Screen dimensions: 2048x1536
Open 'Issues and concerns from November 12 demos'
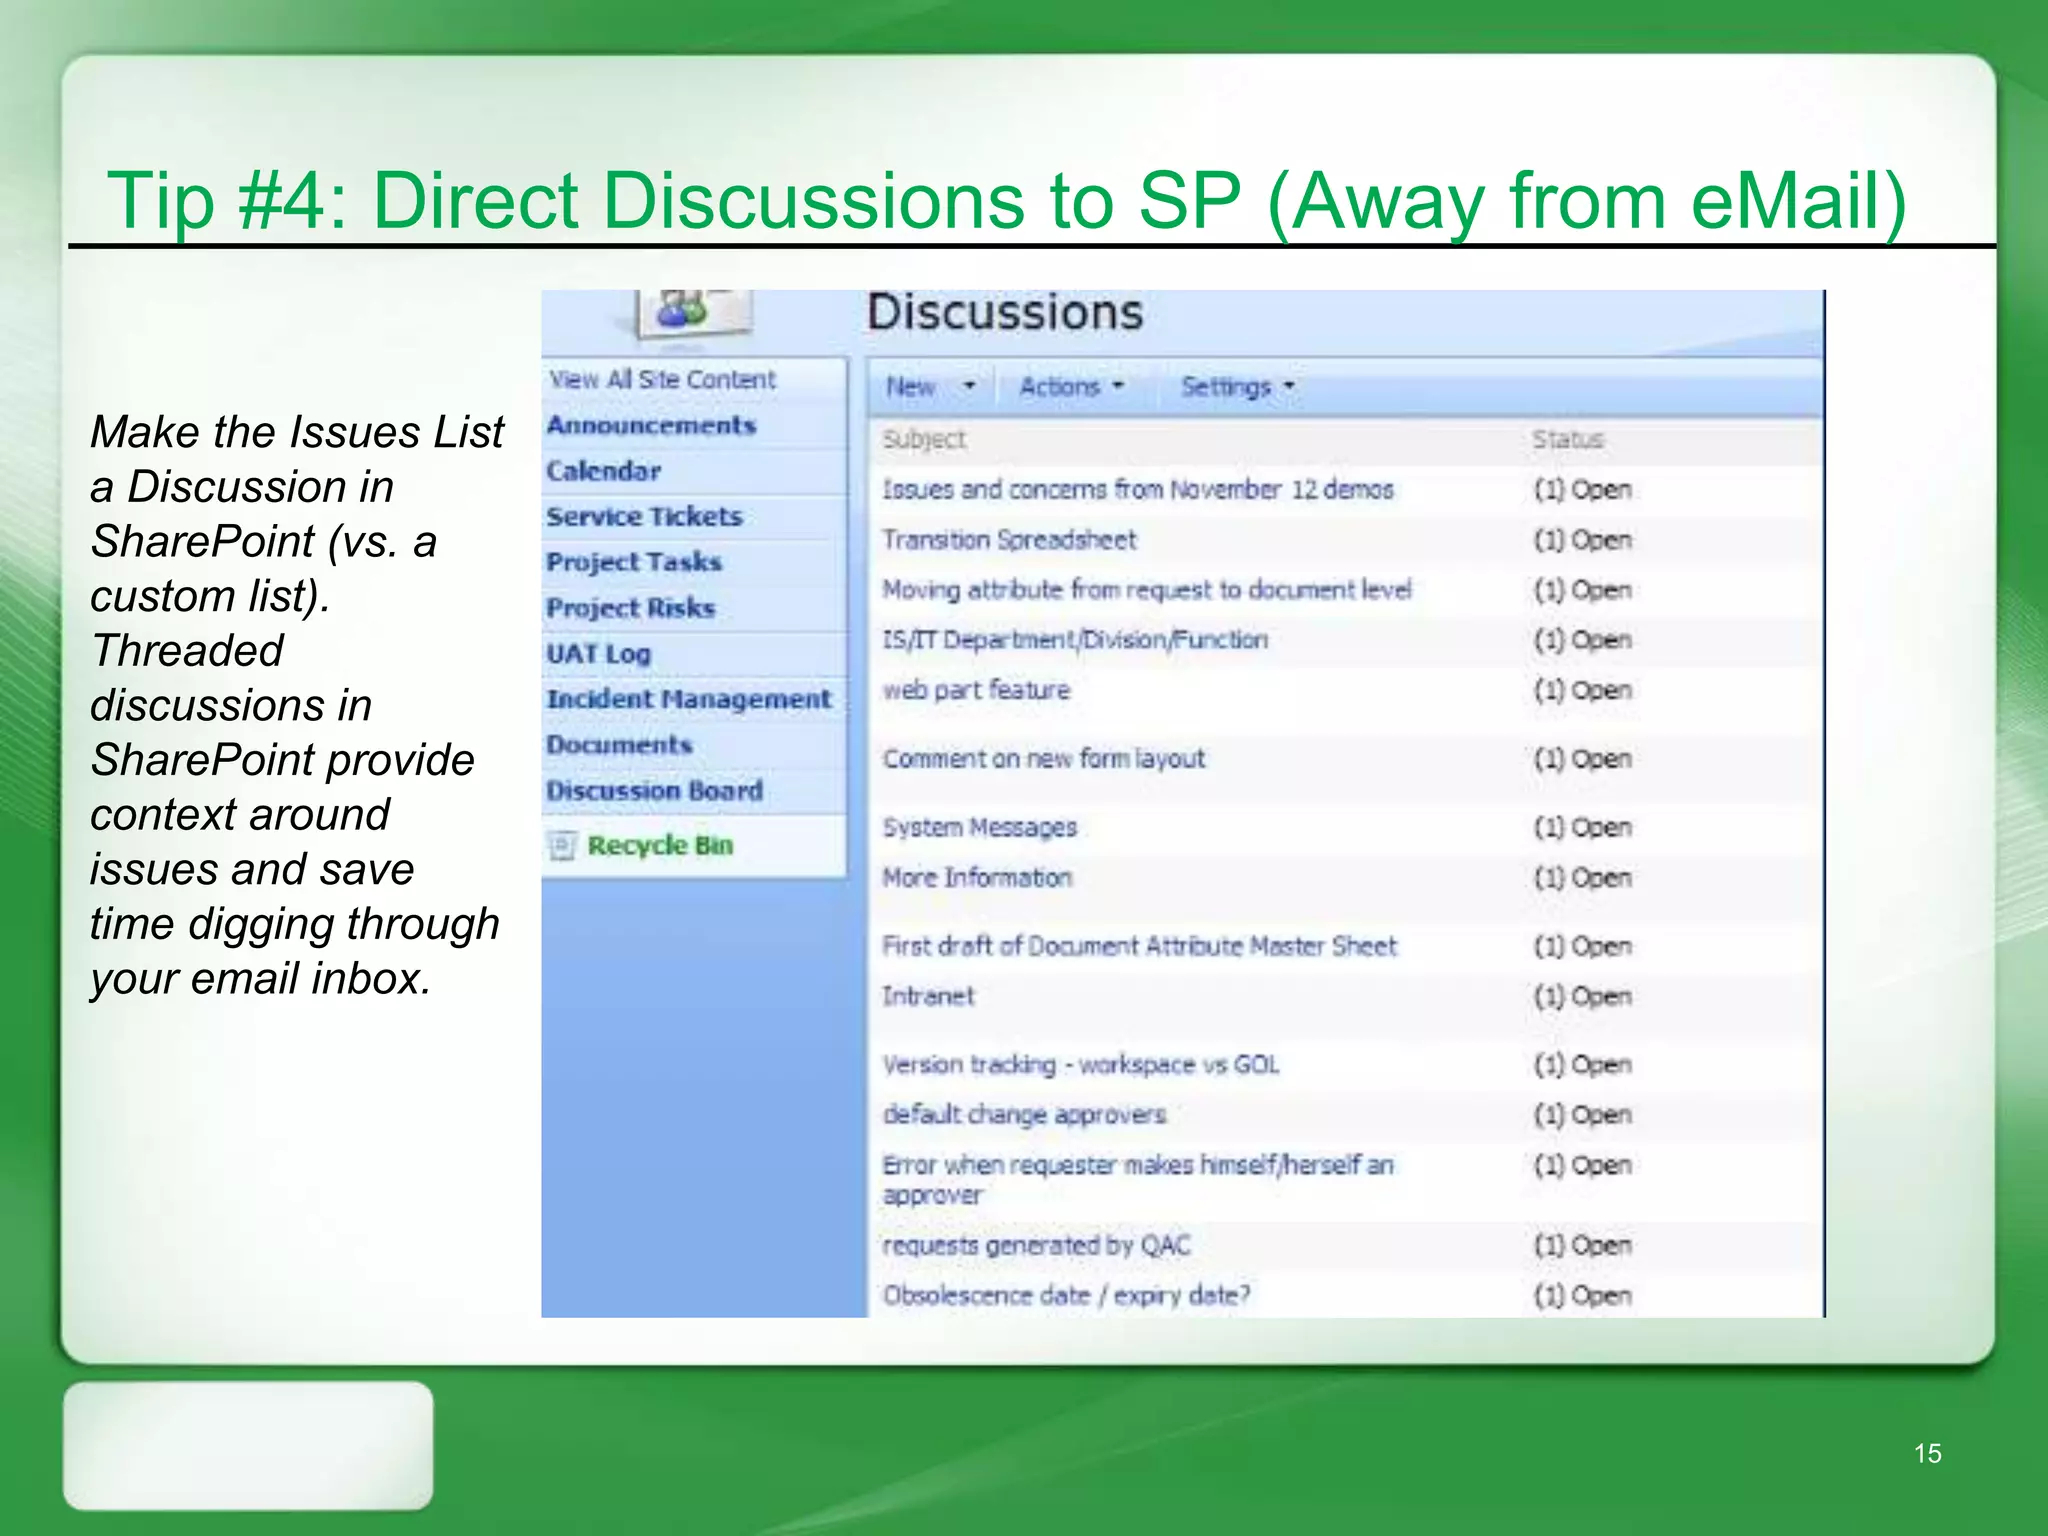pyautogui.click(x=1138, y=490)
